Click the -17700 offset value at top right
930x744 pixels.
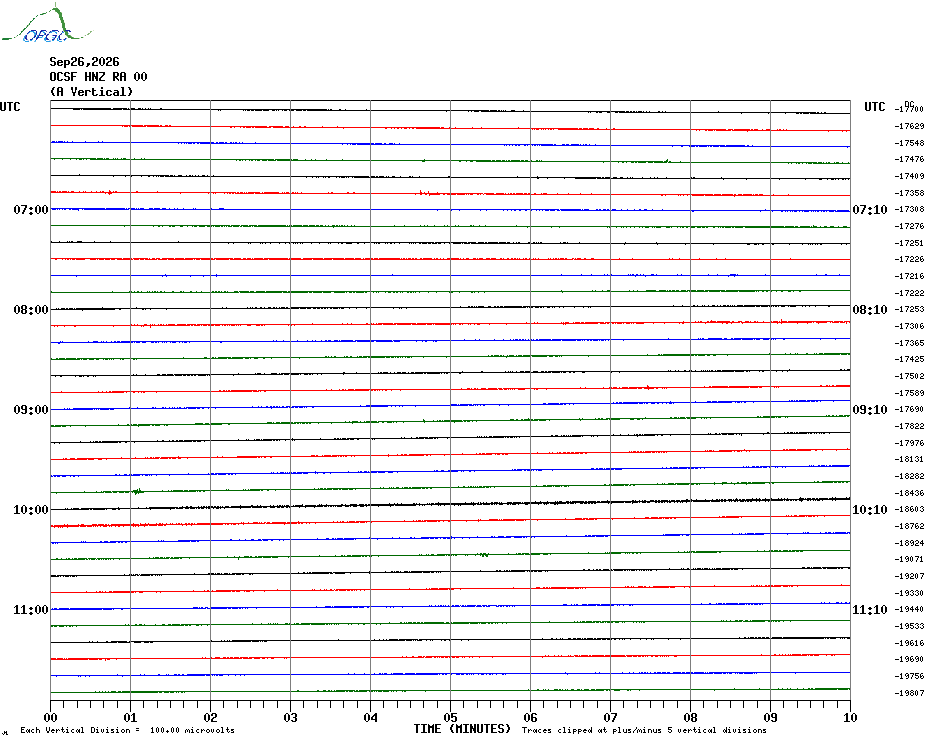click(909, 109)
